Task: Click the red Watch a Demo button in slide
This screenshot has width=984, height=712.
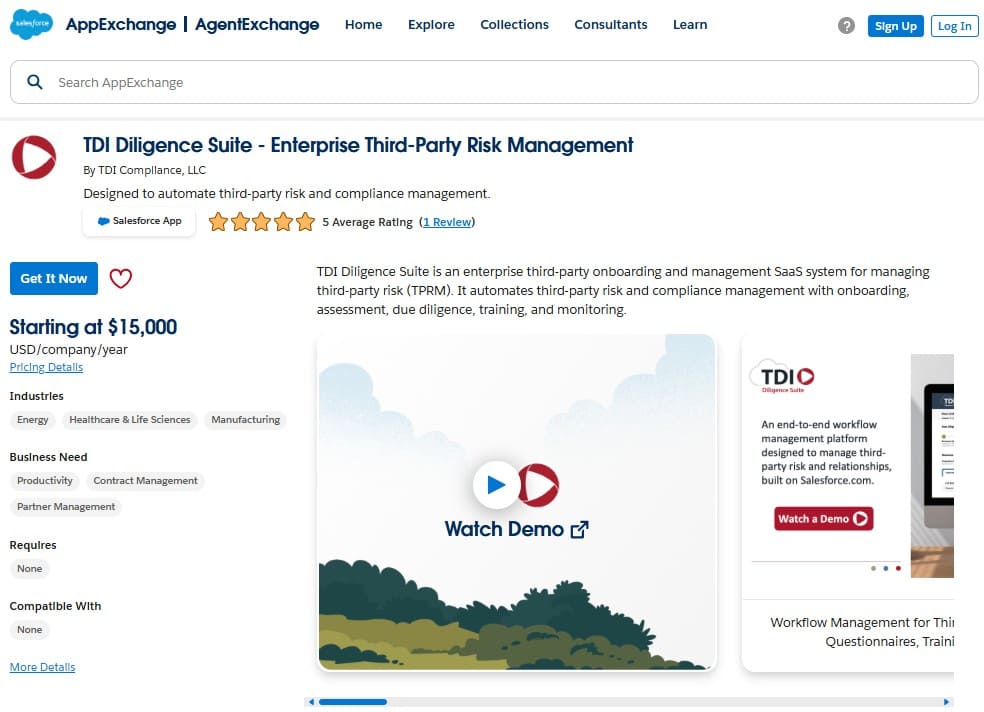Action: coord(823,519)
